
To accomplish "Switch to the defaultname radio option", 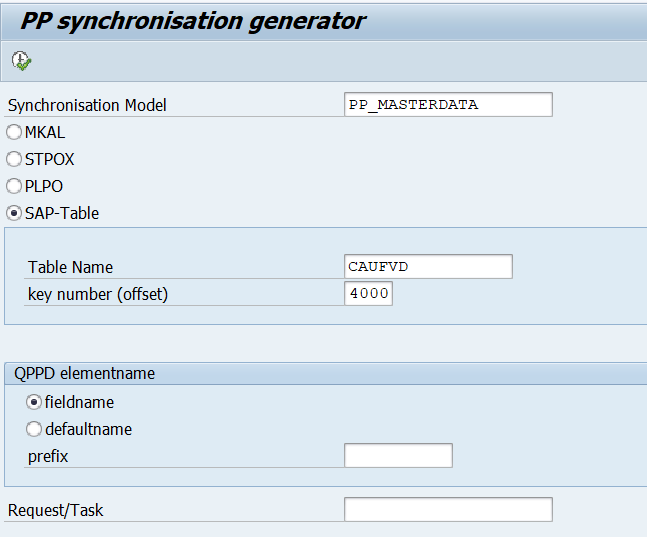I will (35, 429).
